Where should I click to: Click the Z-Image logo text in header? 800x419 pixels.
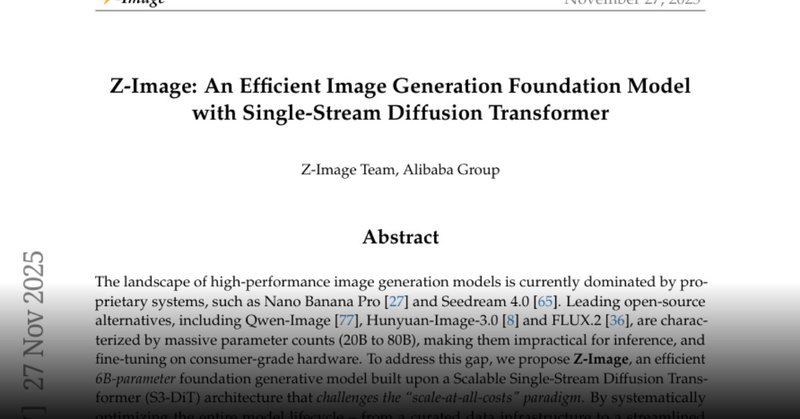[x=134, y=2]
